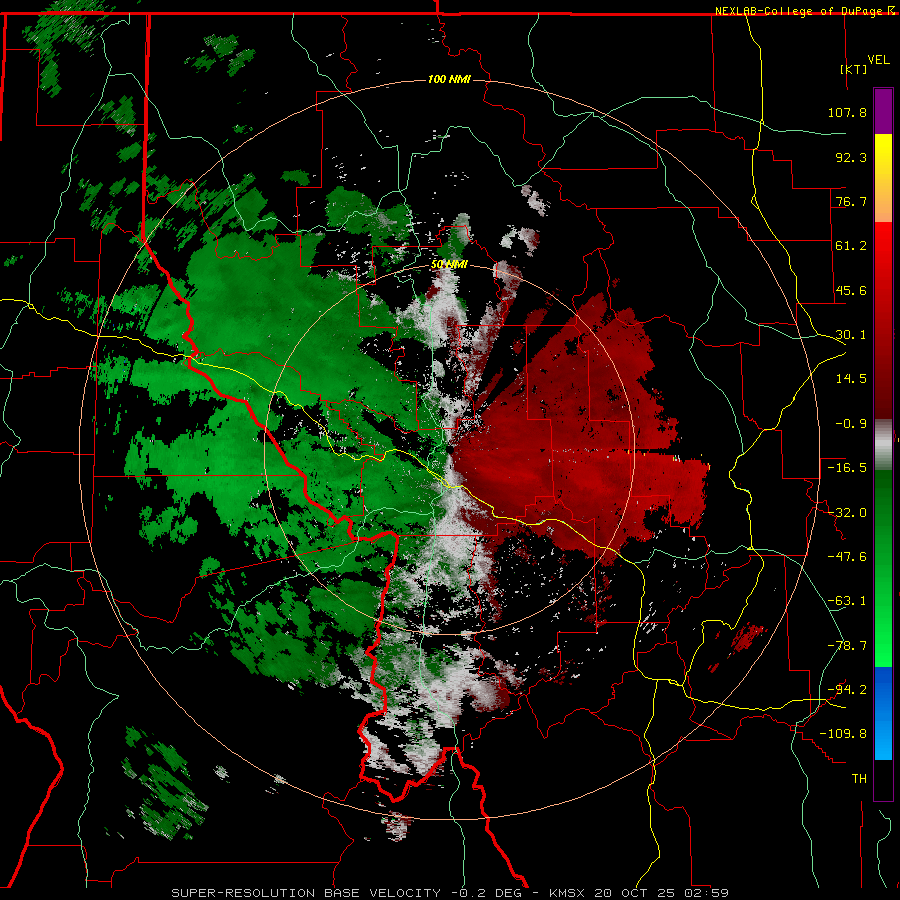Click the VEL legend heading
This screenshot has width=900, height=900.
click(879, 60)
